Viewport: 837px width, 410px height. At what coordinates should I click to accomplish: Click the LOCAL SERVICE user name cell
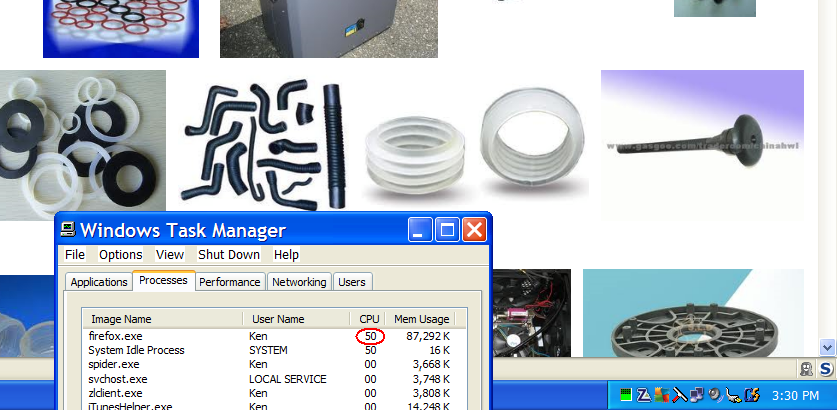288,379
